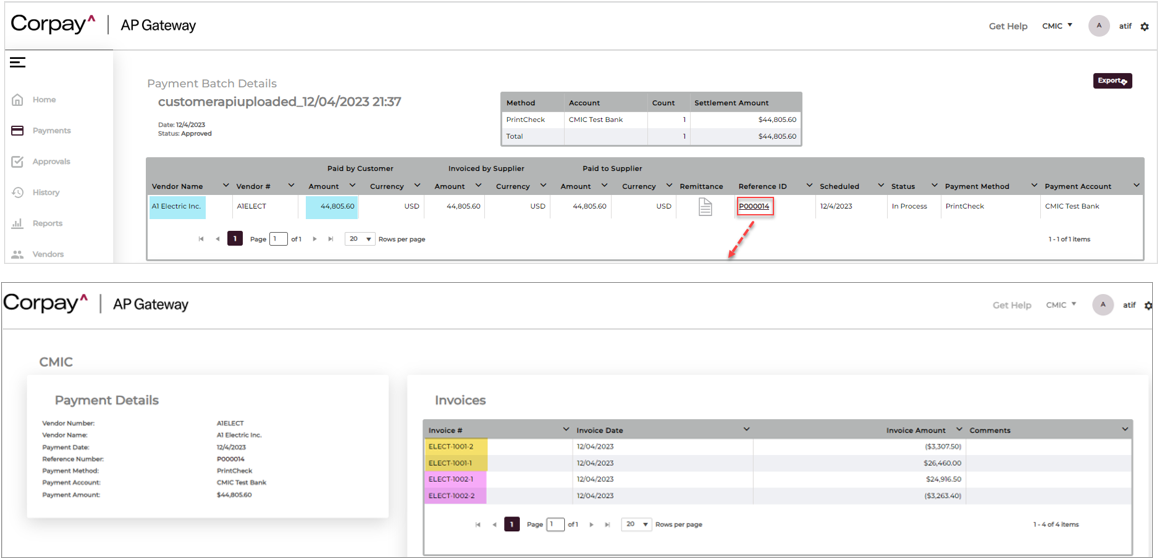Open Invoice Amount column chevron

point(959,429)
